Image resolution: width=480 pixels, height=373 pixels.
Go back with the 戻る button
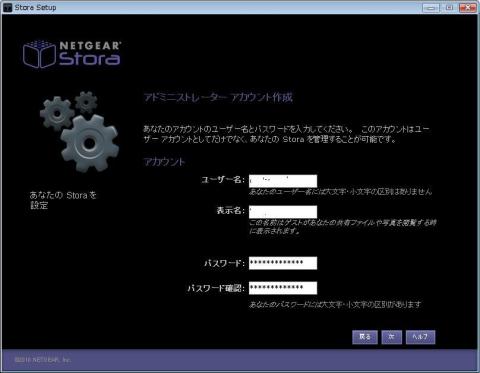[x=365, y=337]
